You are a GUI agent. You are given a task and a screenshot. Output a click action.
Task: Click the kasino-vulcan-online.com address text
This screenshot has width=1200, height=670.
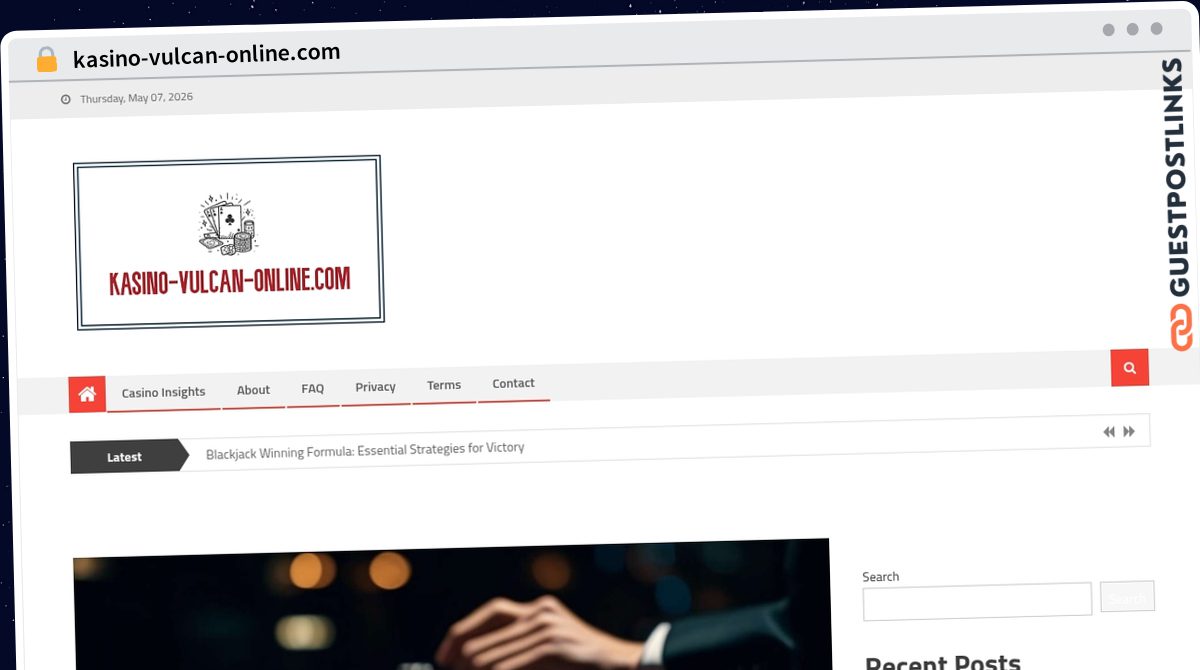tap(207, 55)
